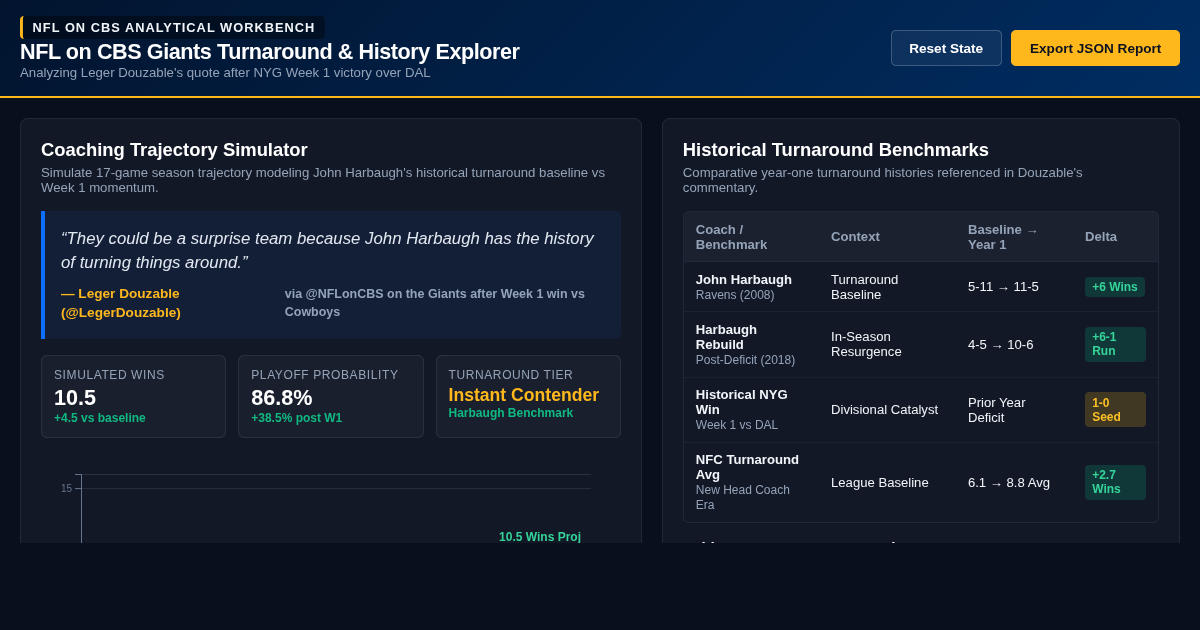
Task: Click the Baseline → Year 1 column header
Action: pyautogui.click(x=1014, y=237)
